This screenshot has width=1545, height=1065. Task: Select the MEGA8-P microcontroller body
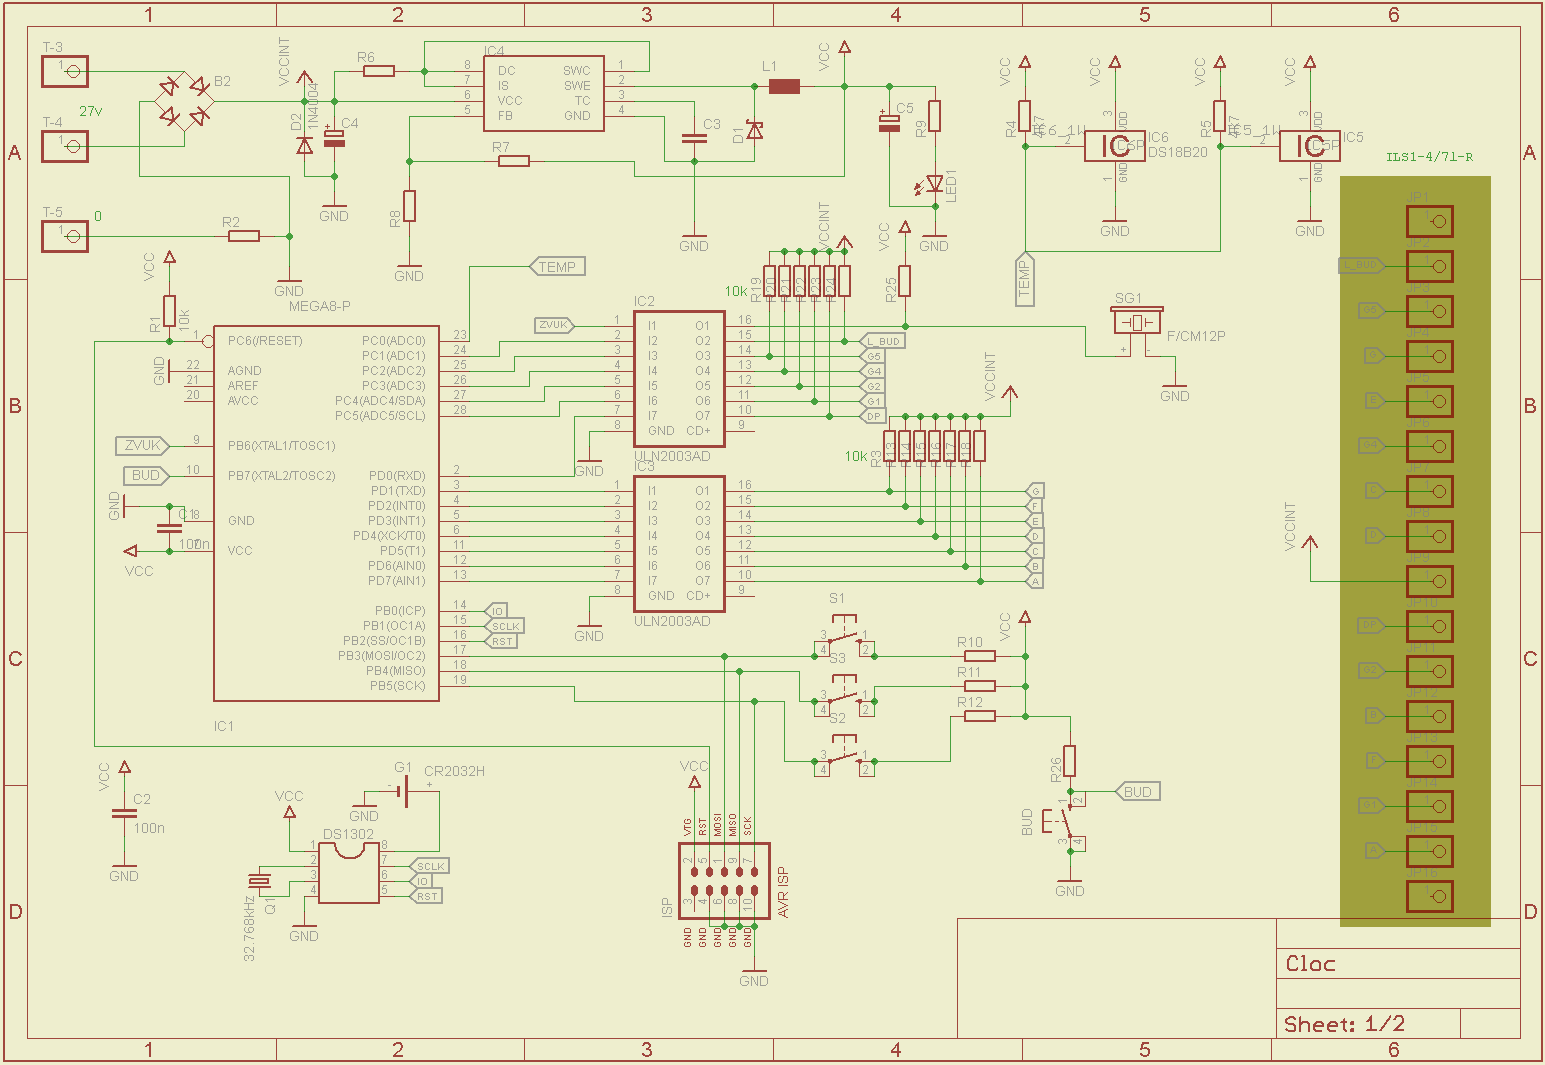click(x=326, y=513)
